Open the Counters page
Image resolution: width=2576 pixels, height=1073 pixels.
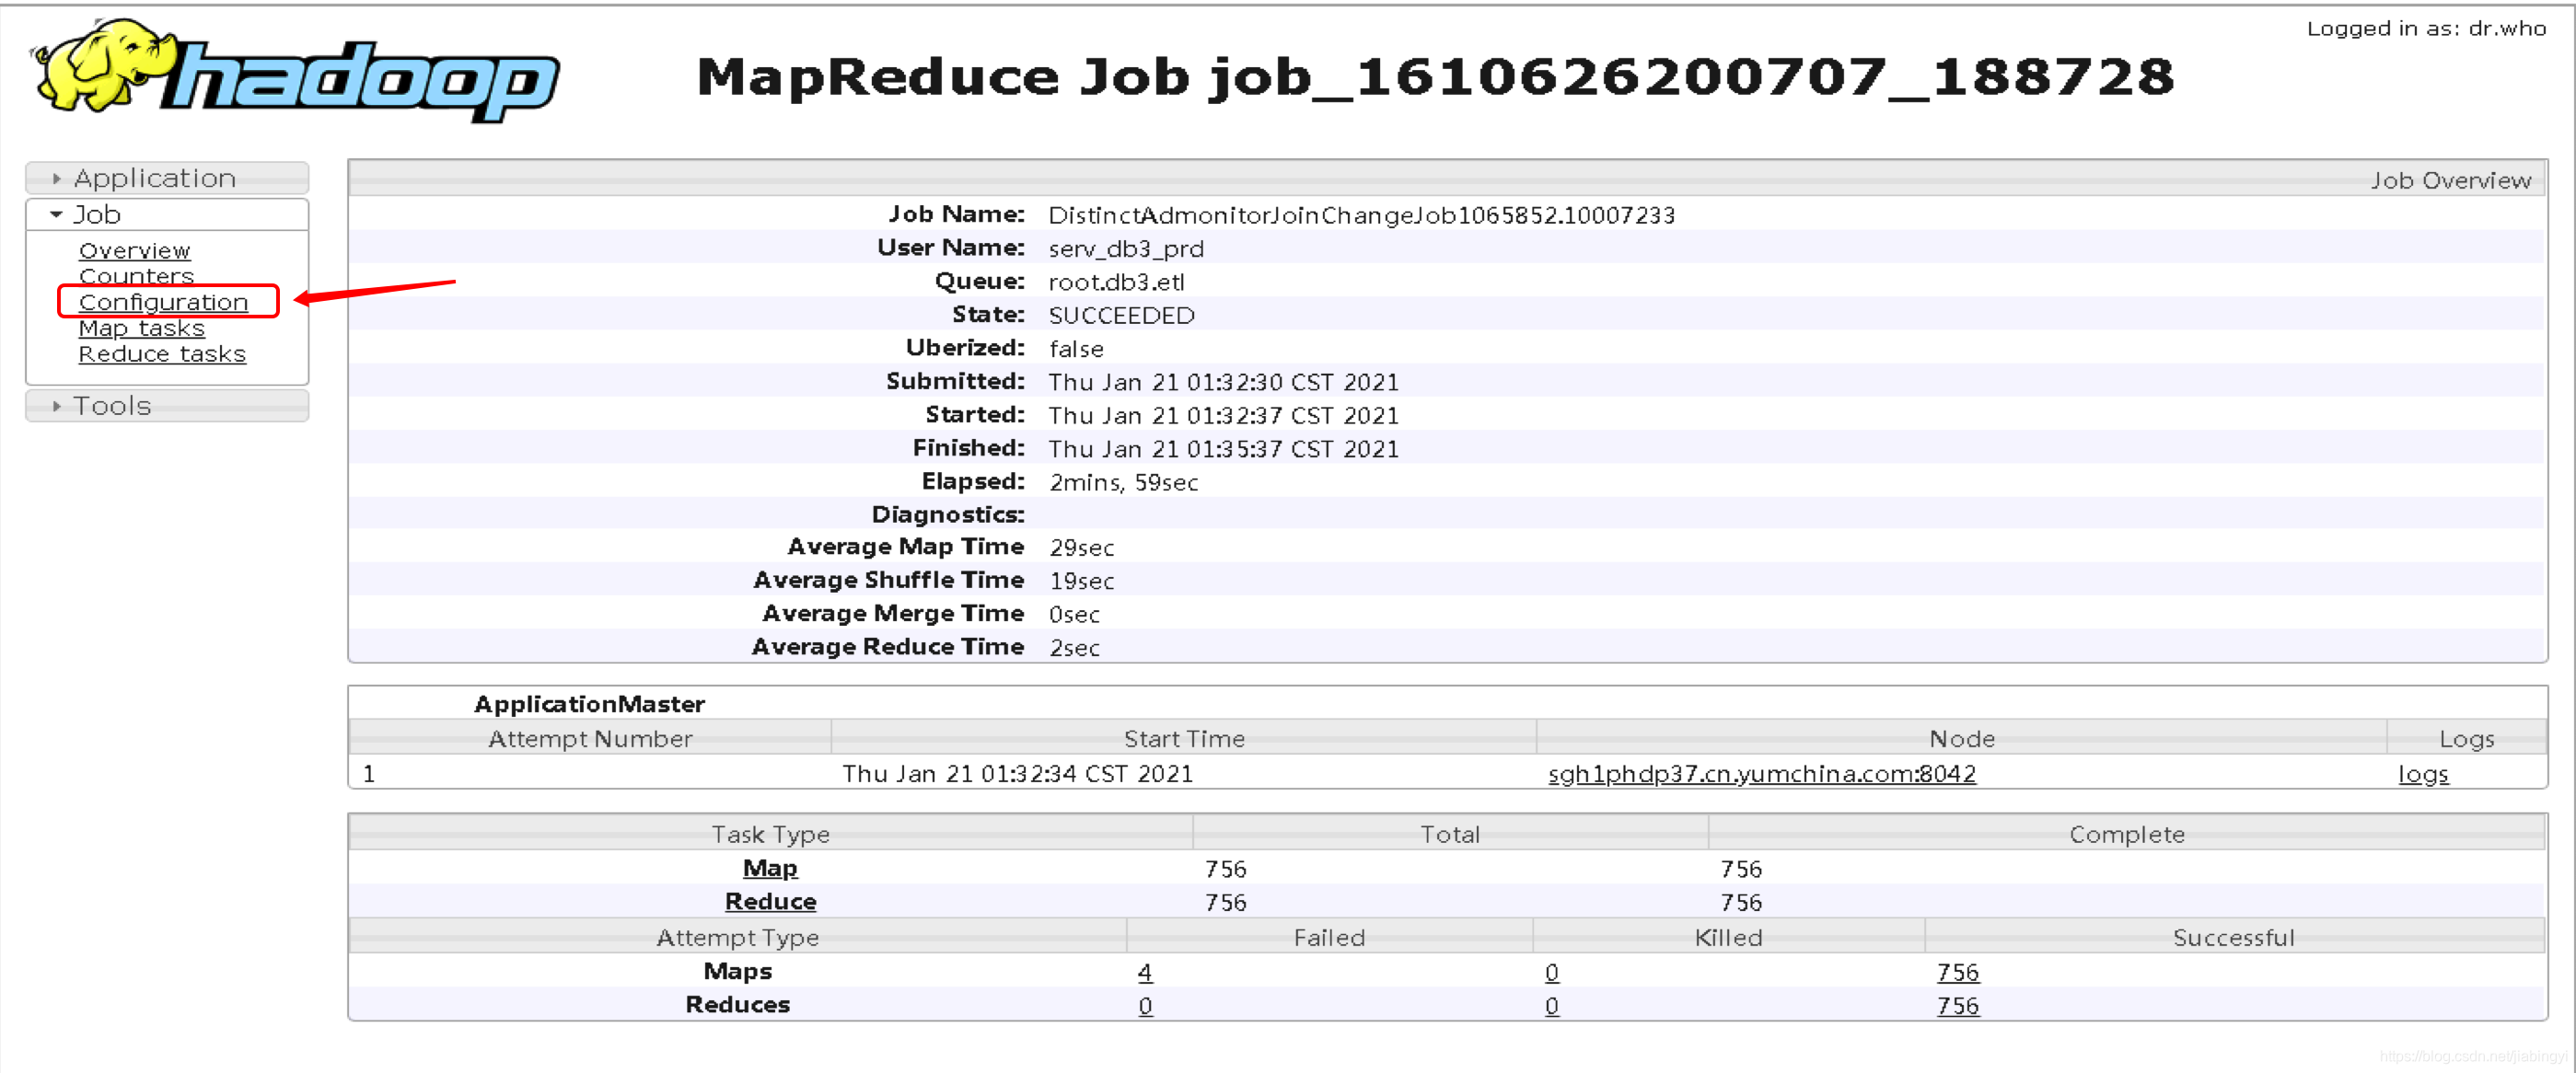click(136, 276)
